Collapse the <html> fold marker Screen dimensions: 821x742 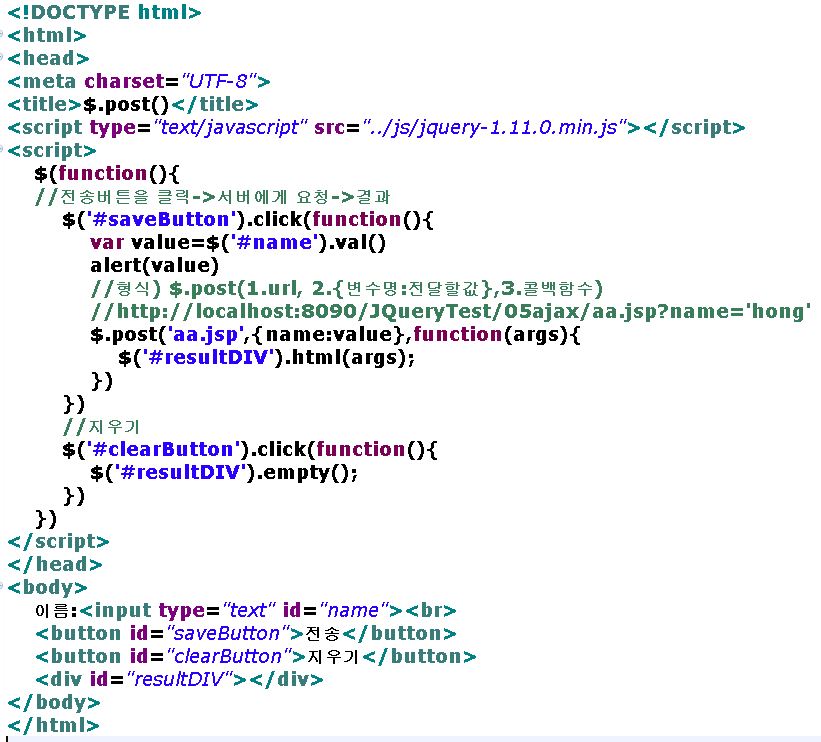(2, 35)
